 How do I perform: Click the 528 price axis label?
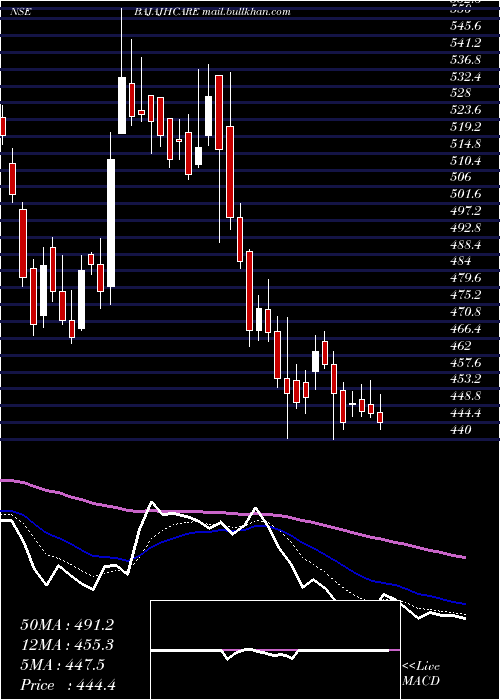tap(461, 93)
